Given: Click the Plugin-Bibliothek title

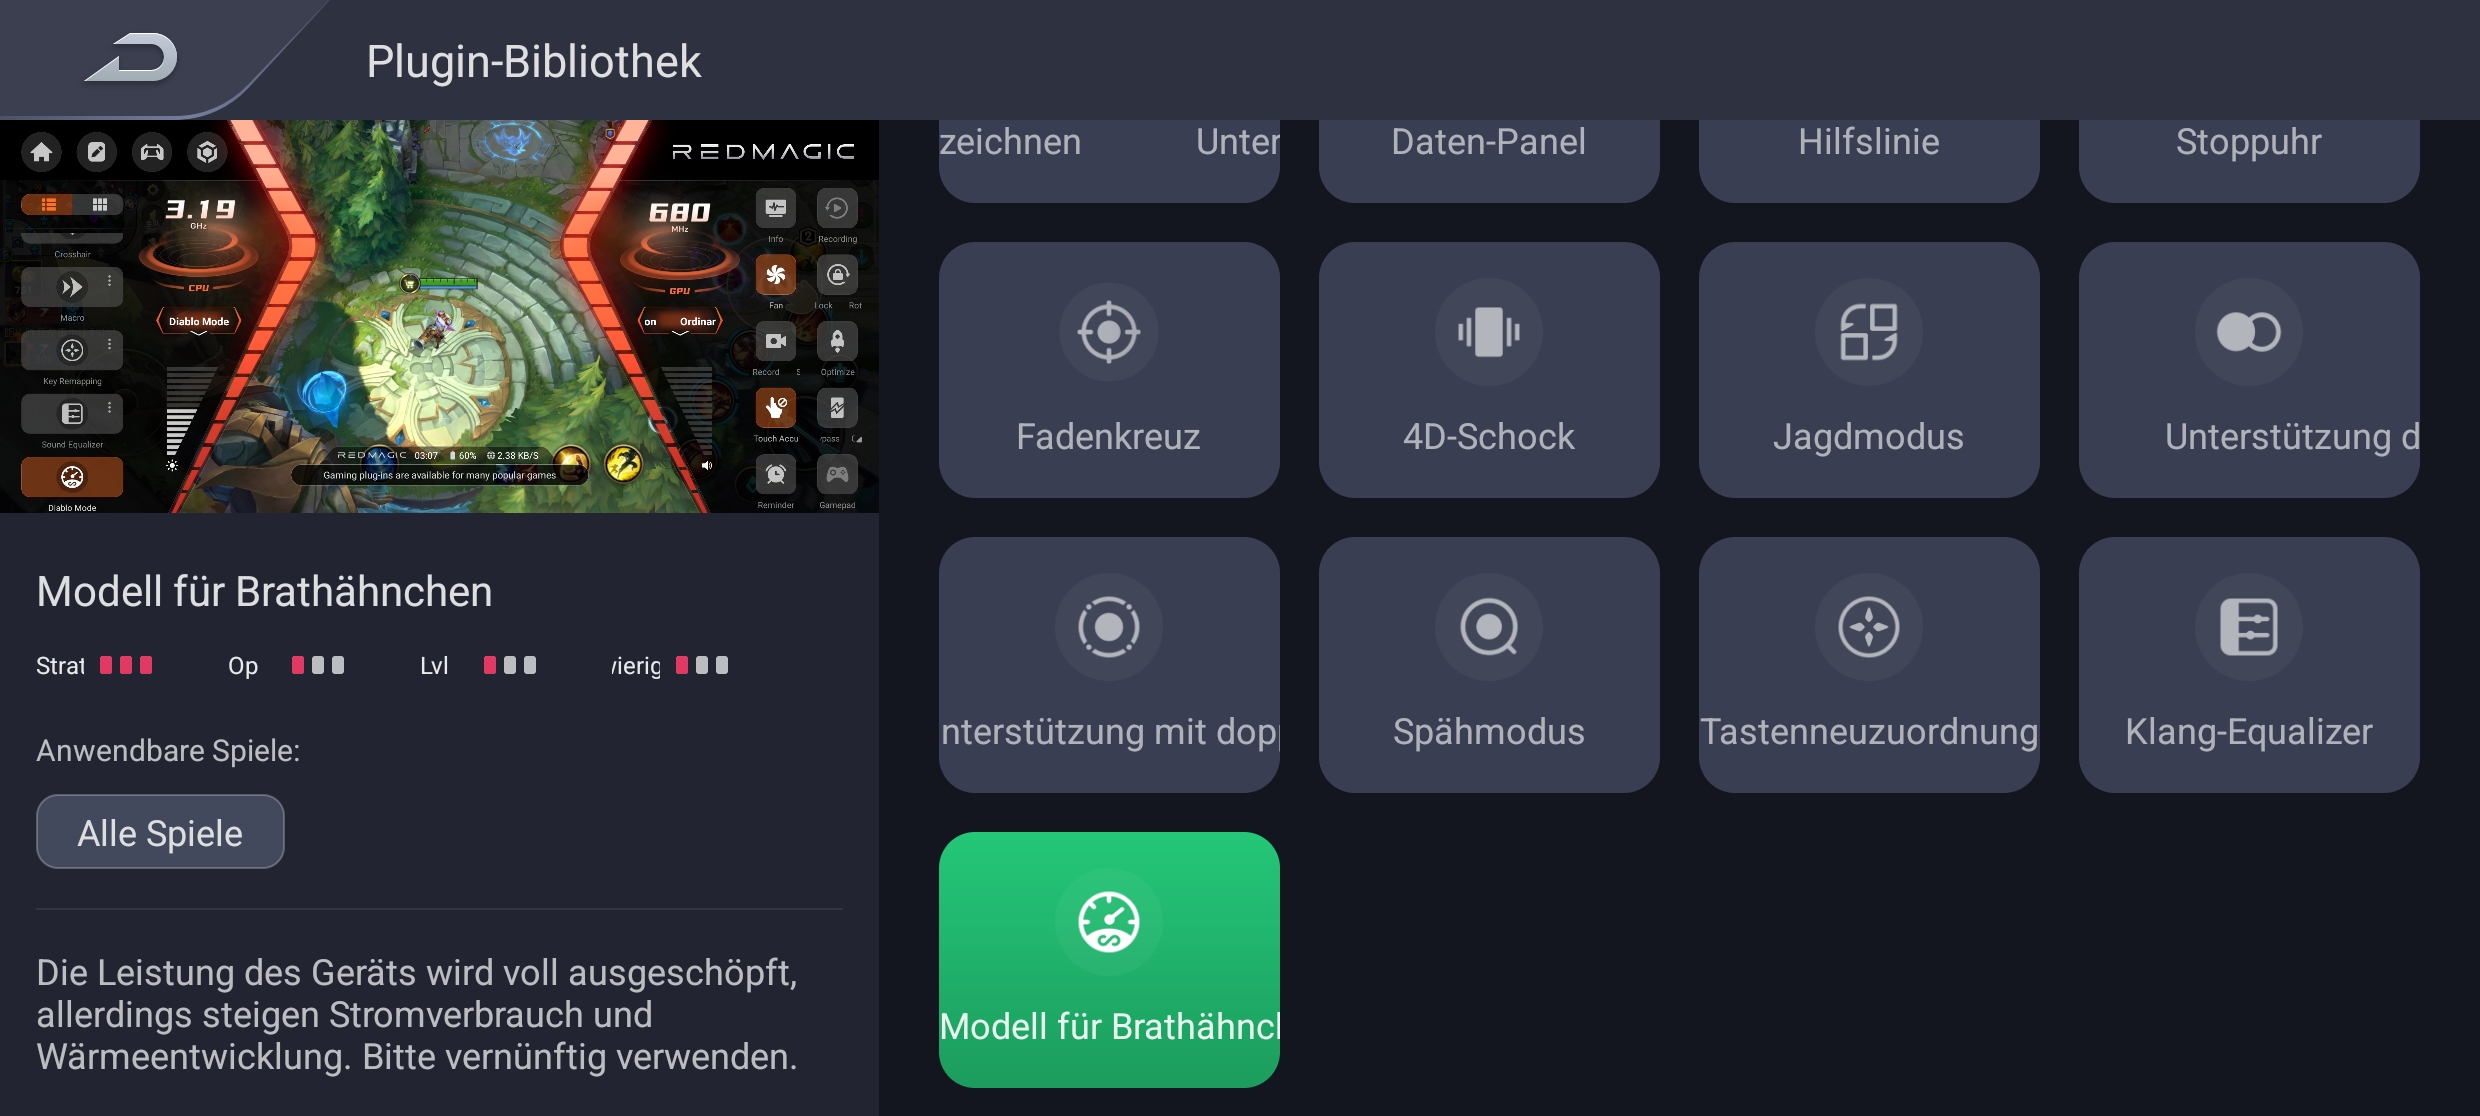Looking at the screenshot, I should click(534, 61).
